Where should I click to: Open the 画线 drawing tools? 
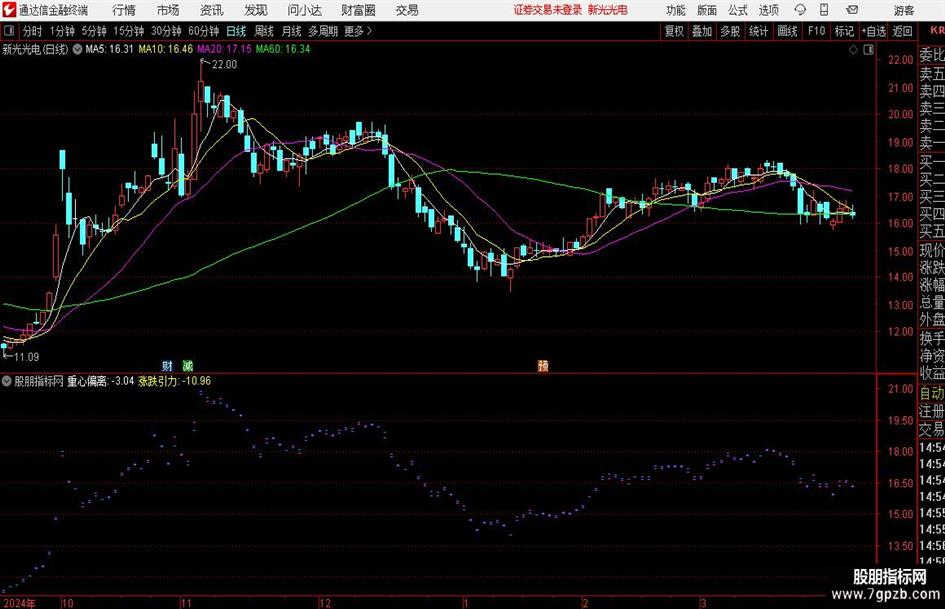pos(787,31)
